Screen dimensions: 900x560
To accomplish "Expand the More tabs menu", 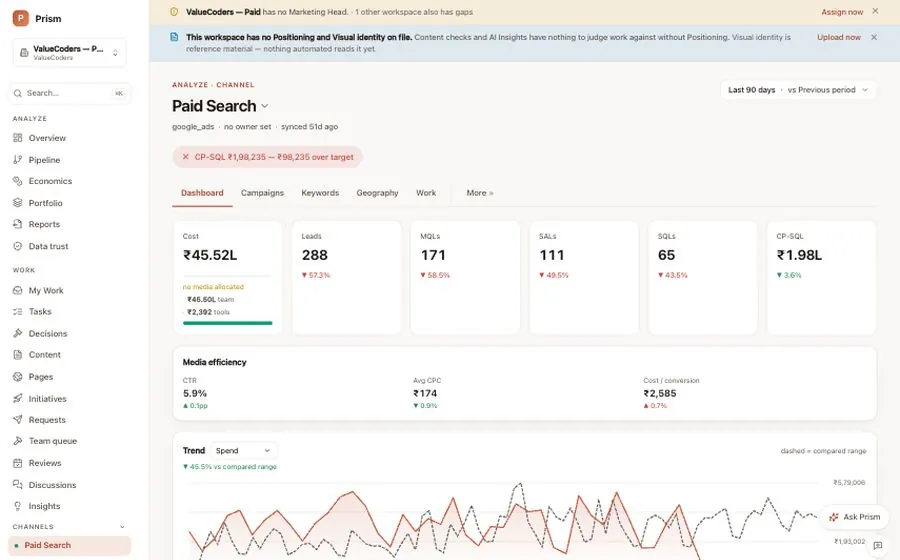I will (480, 193).
